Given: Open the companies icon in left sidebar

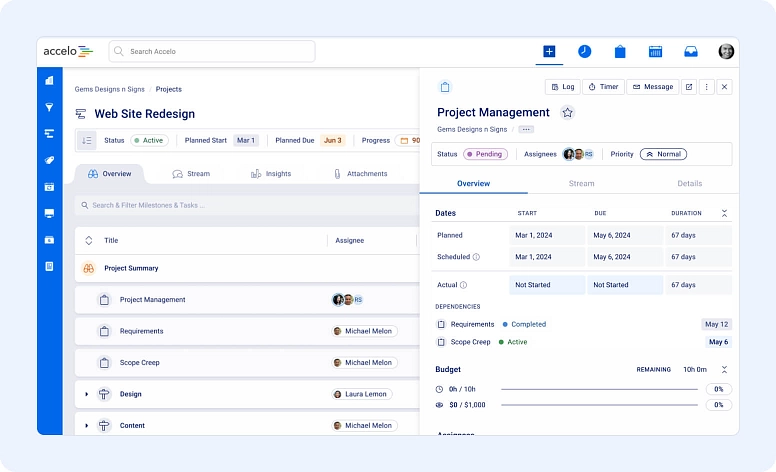Looking at the screenshot, I should tap(49, 80).
